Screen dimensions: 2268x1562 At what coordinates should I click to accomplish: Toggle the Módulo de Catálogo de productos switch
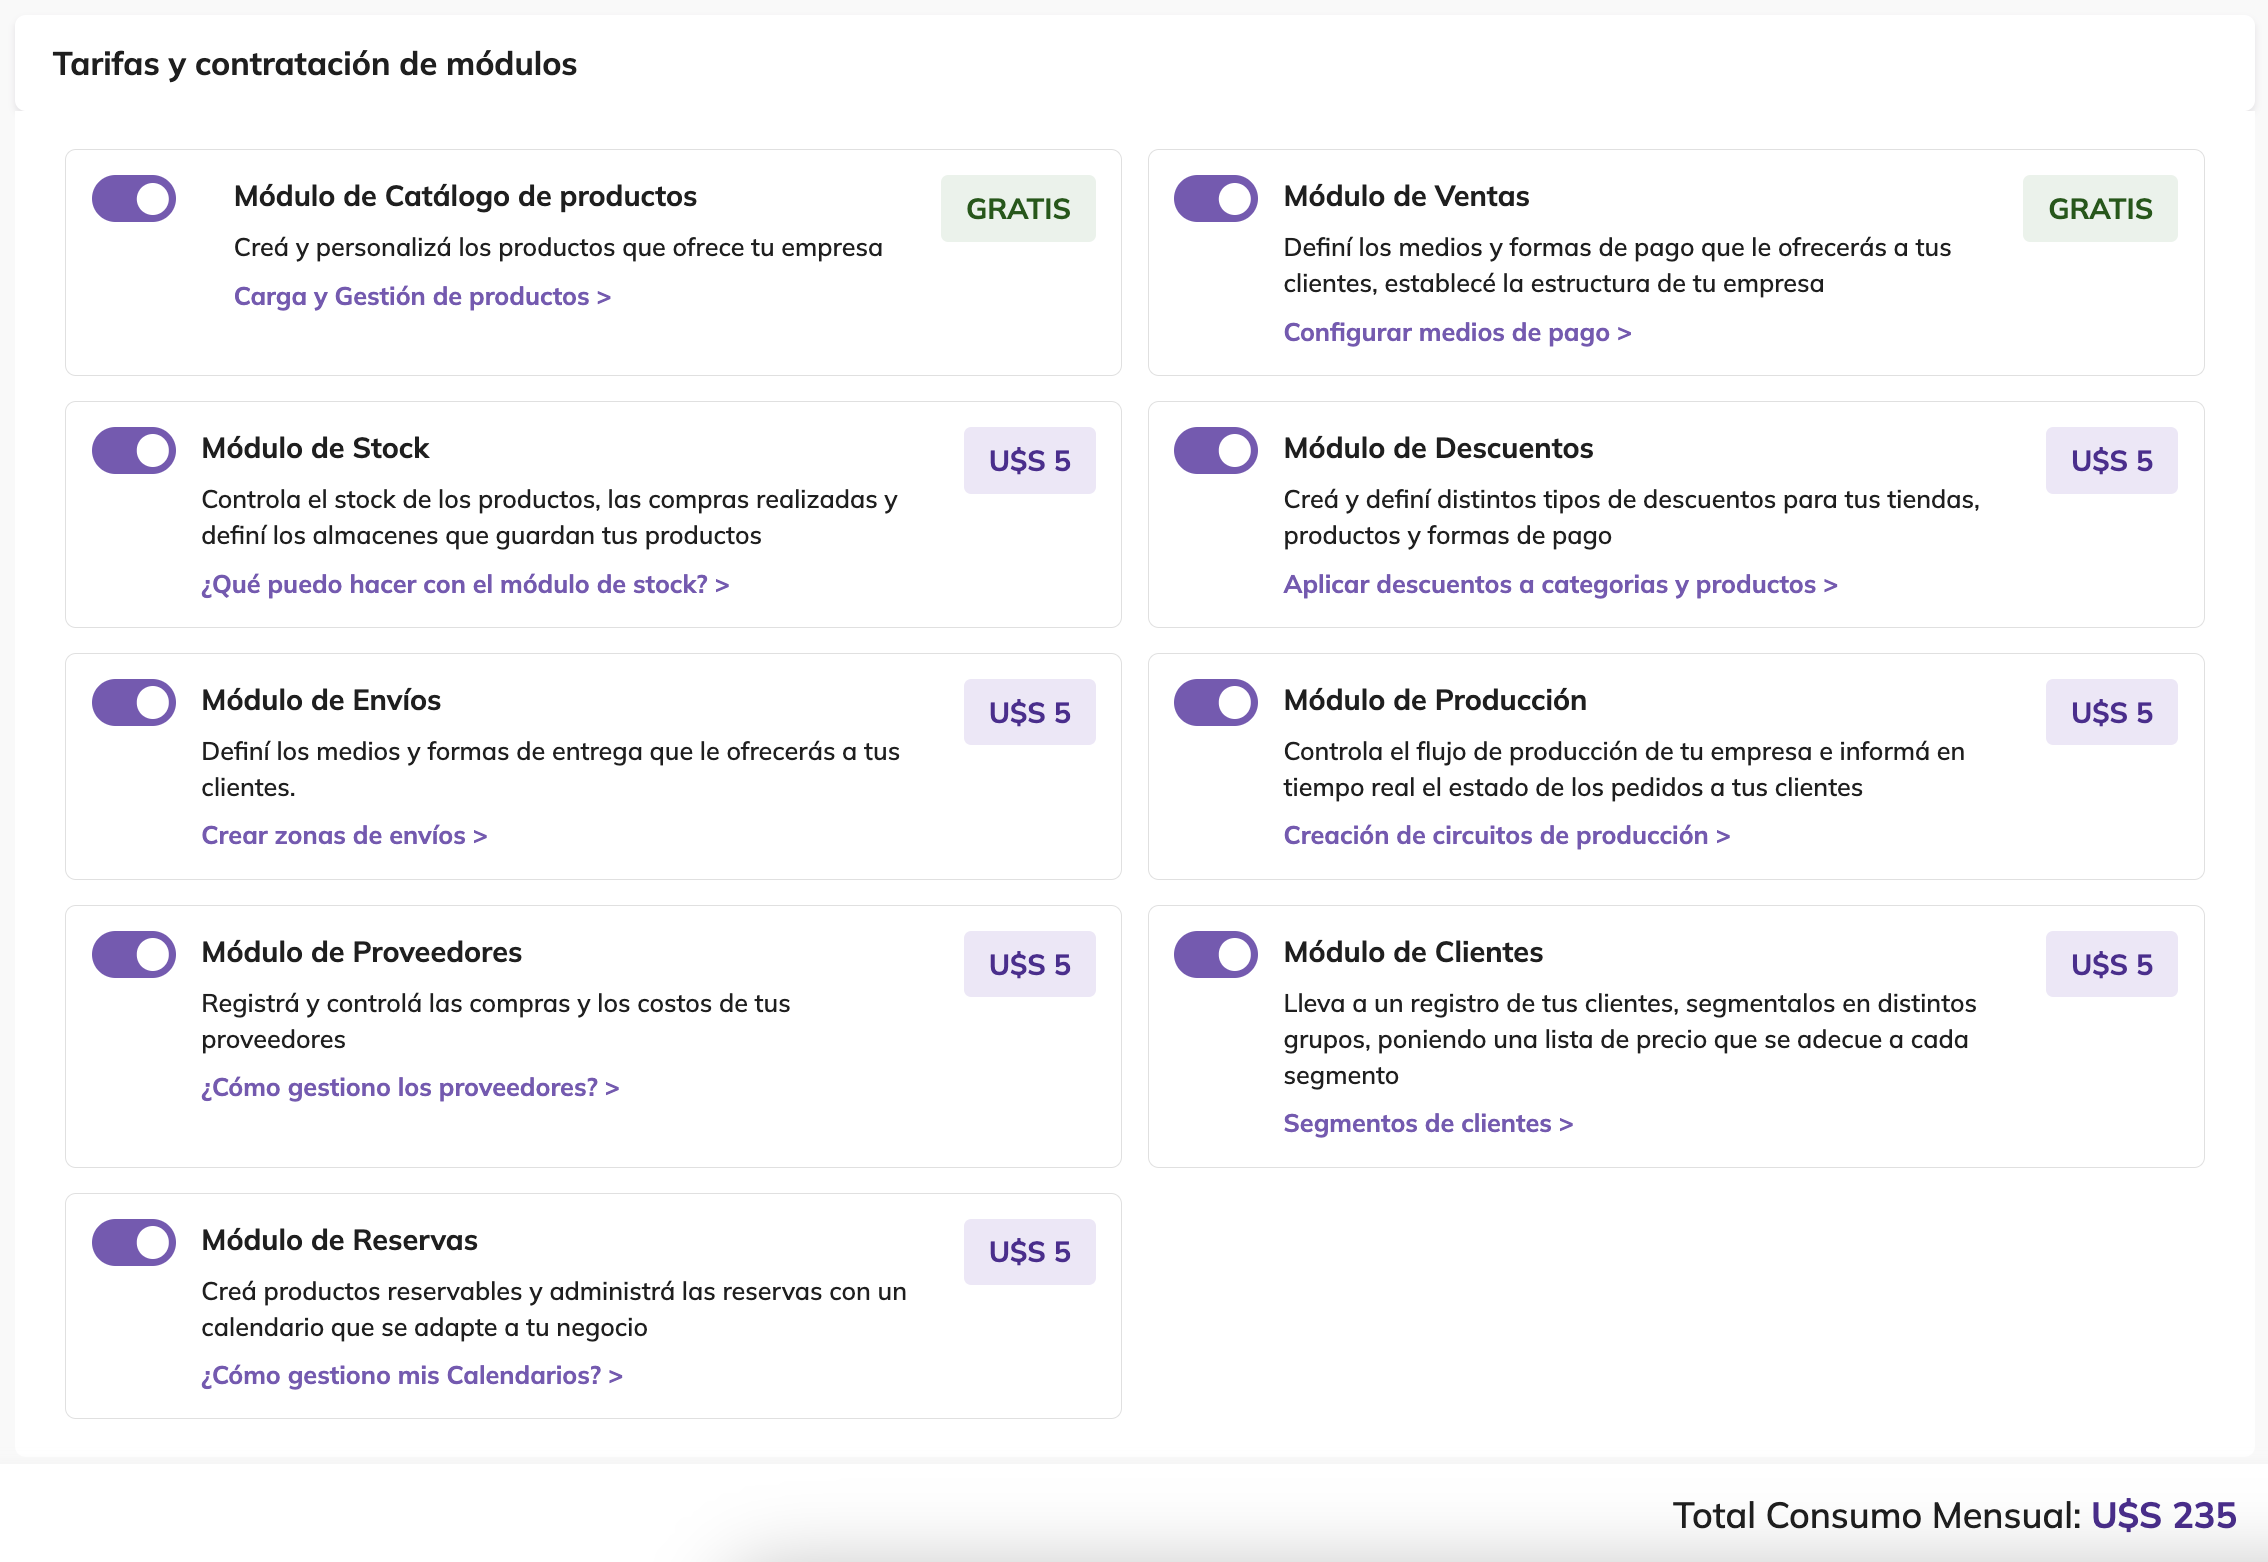click(134, 198)
